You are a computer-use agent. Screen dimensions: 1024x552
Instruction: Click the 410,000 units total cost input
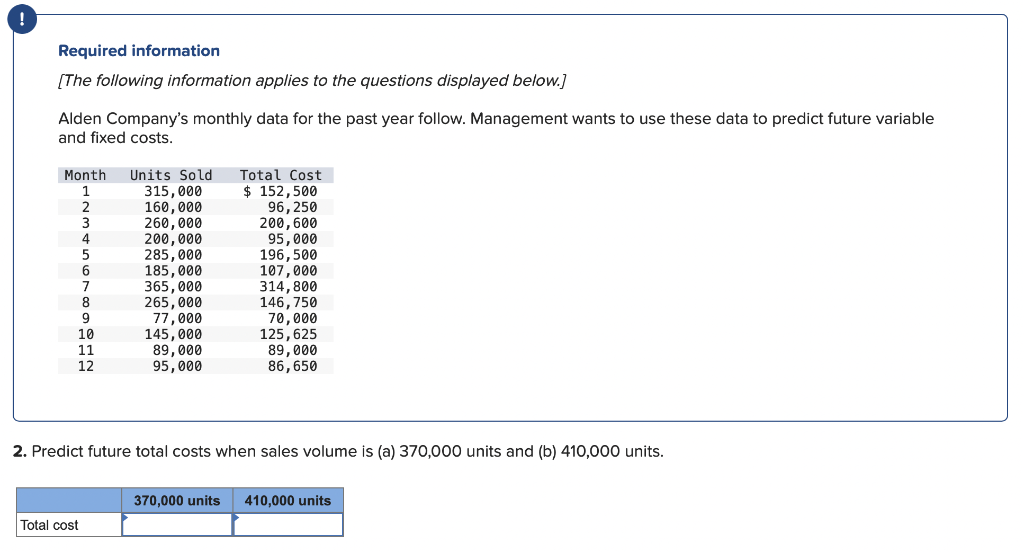click(x=288, y=525)
